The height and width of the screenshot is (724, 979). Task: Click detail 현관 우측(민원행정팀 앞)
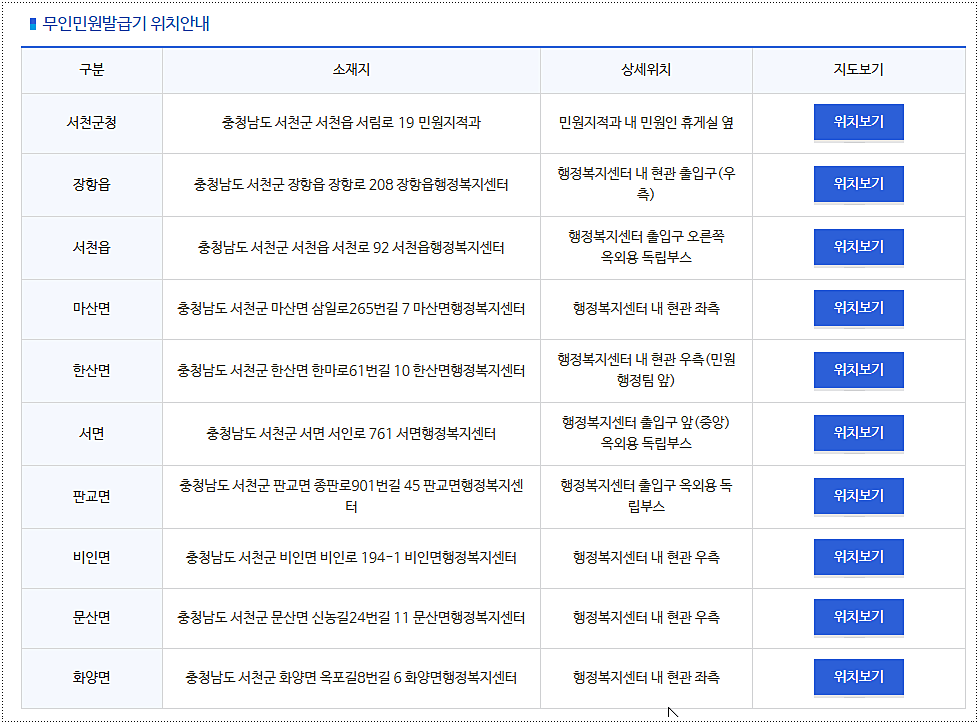point(646,370)
